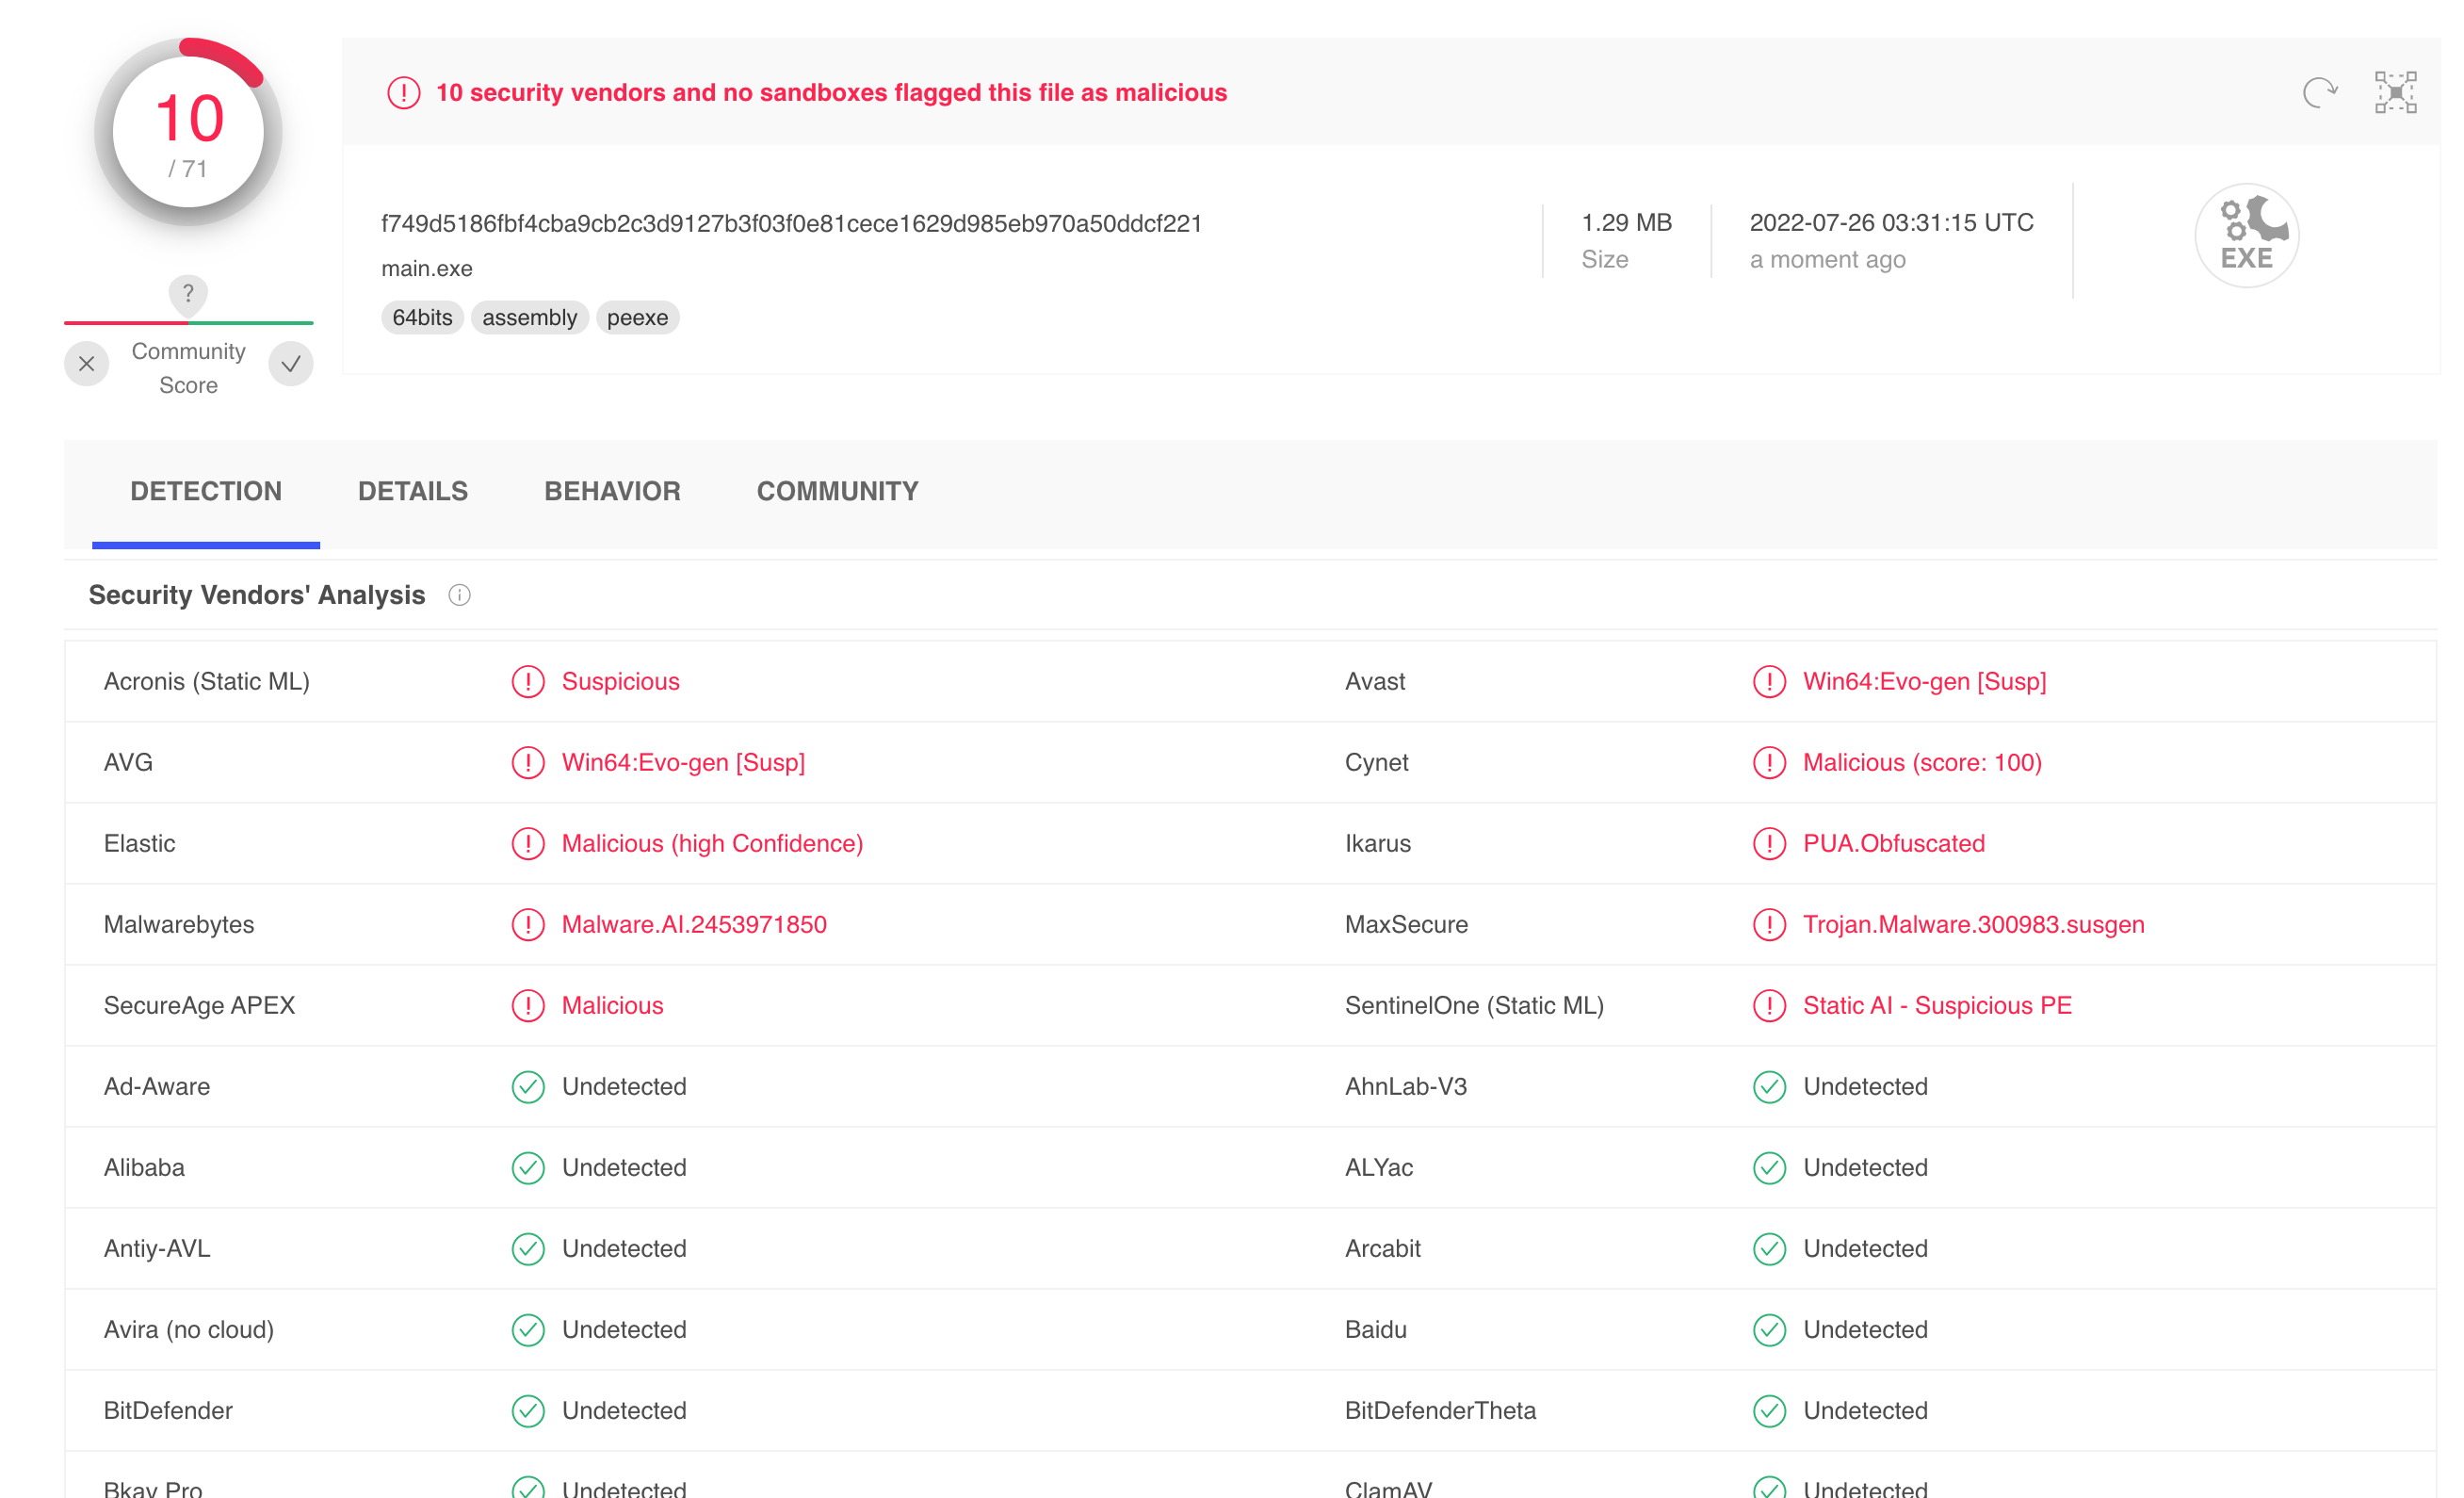Click the community score question mark icon
The width and height of the screenshot is (2464, 1498).
[188, 294]
